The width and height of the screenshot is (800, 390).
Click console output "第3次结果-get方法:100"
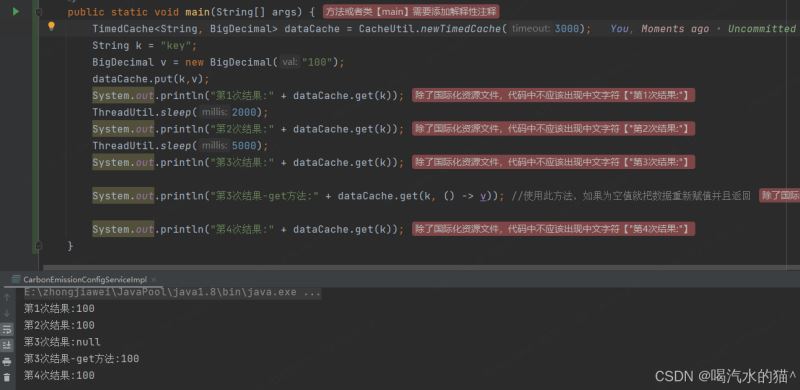(82, 359)
